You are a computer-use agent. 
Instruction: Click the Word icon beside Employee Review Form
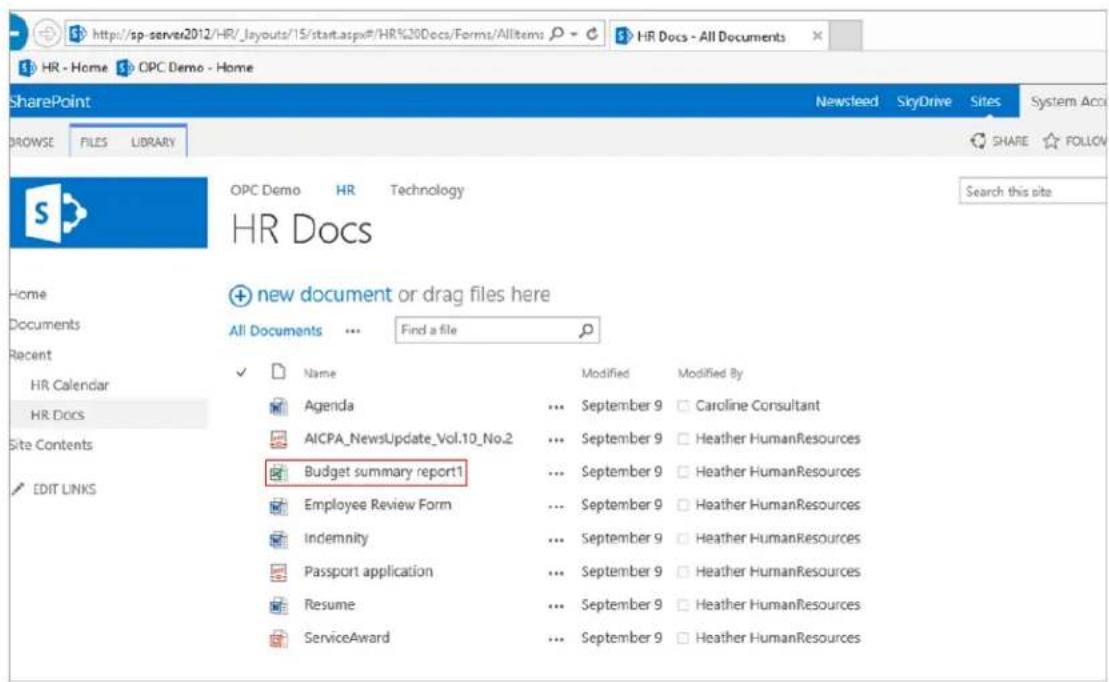pos(279,506)
